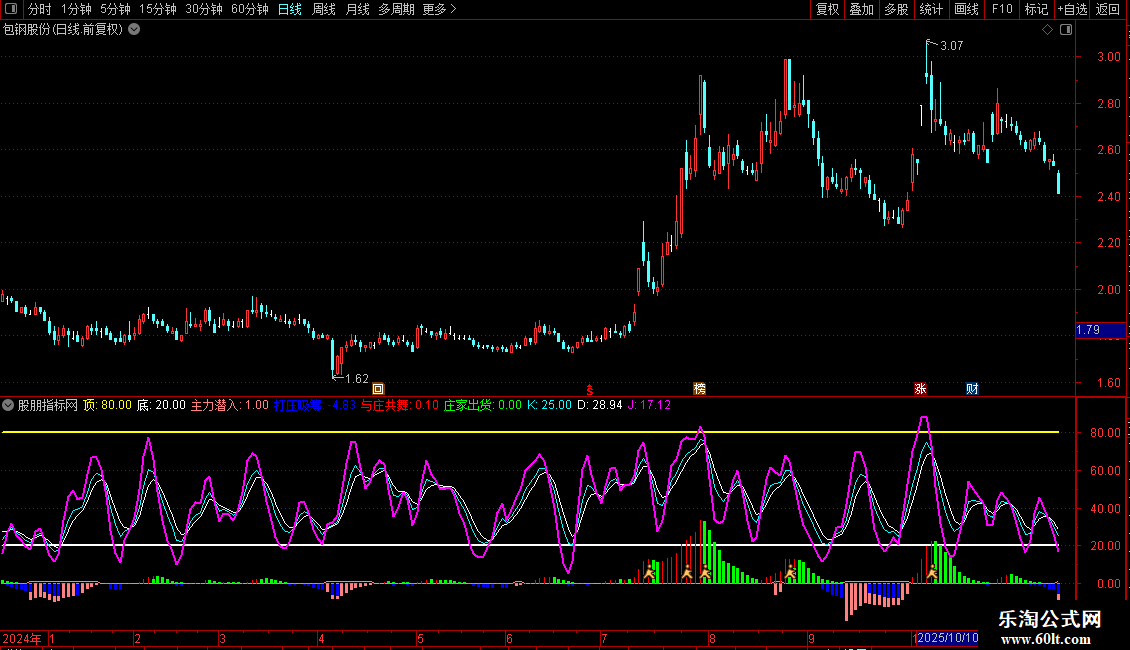This screenshot has width=1130, height=650.
Task: Click the 标记 mark button
Action: [1036, 9]
